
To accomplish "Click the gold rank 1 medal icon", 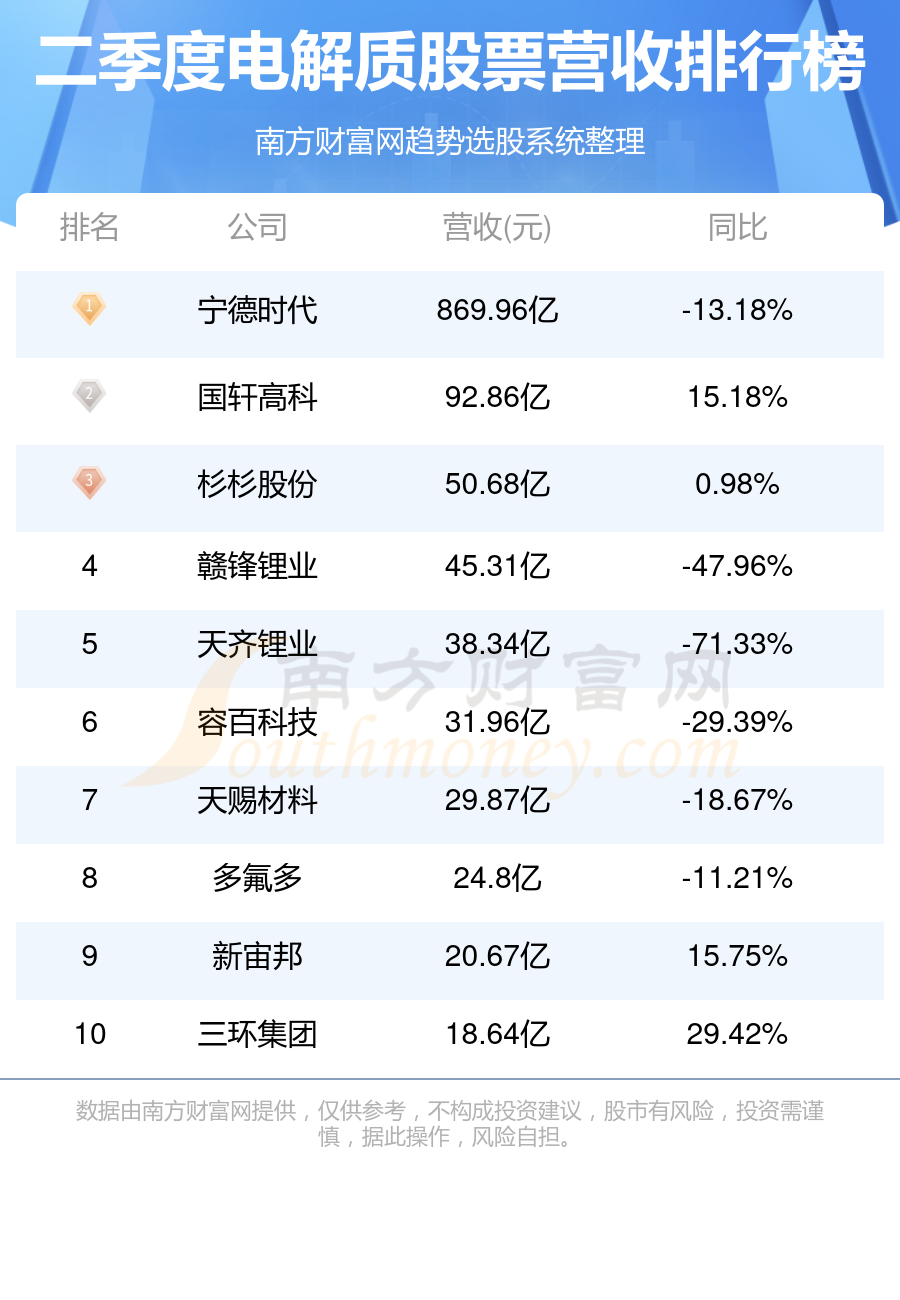I will [89, 308].
